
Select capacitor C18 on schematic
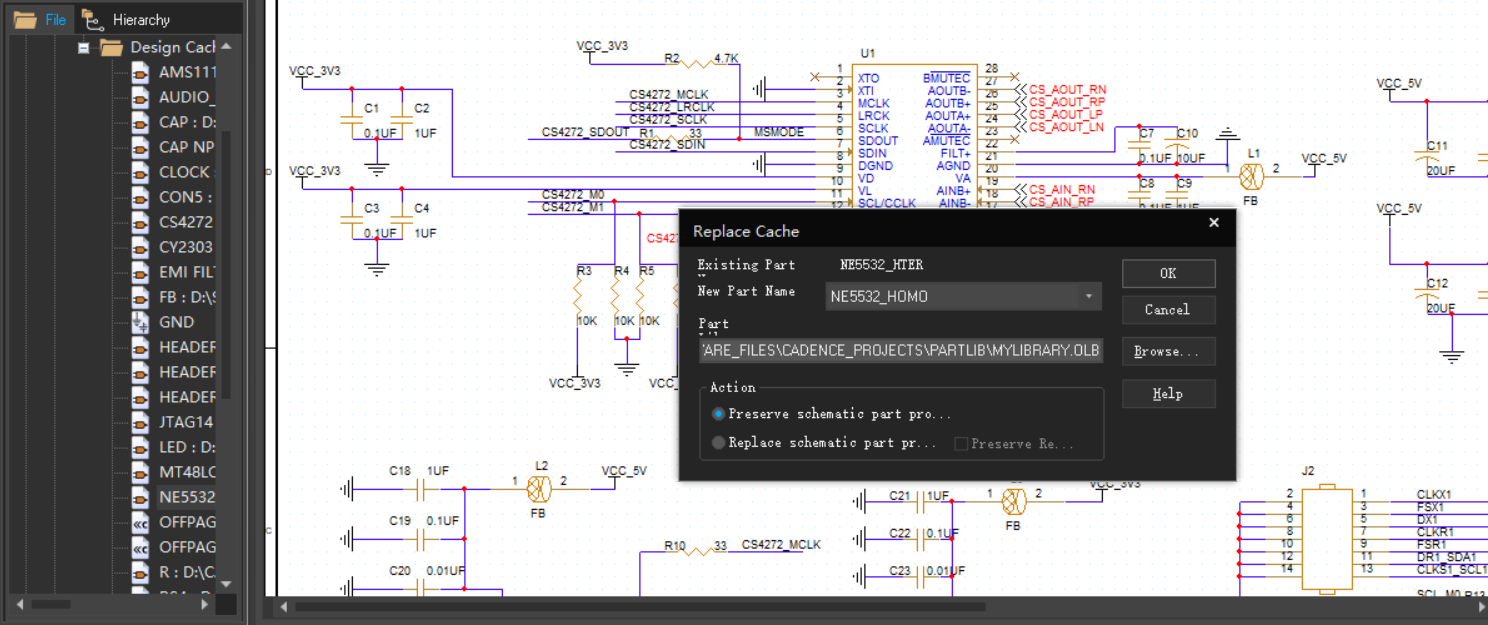(419, 489)
